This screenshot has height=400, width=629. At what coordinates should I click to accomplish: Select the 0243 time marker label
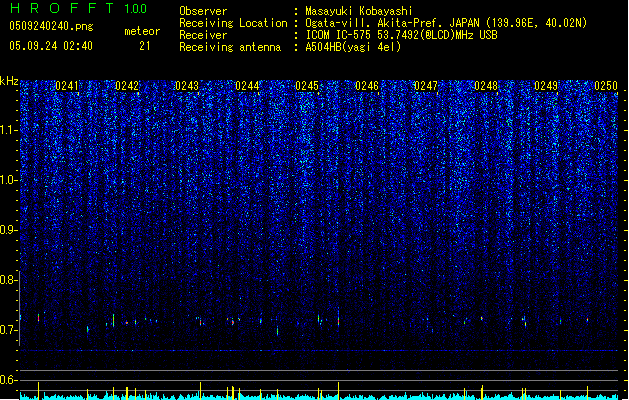pos(187,86)
